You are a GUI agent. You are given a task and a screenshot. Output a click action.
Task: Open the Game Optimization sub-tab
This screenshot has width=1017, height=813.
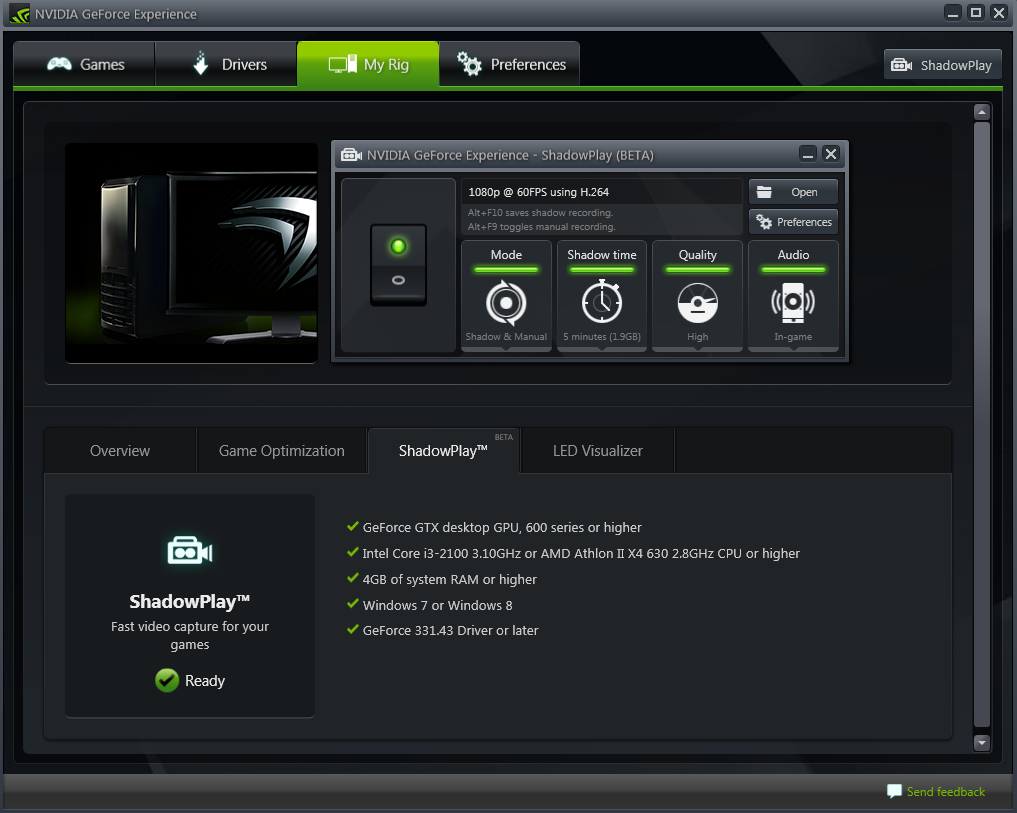(x=281, y=451)
